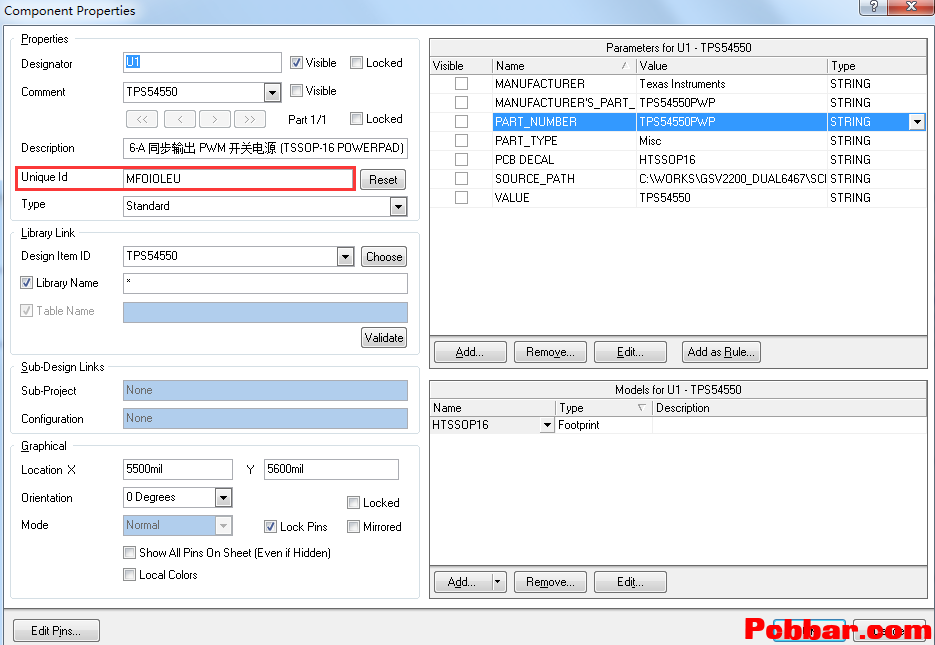Viewport: 935px width, 645px height.
Task: Toggle the Lock Pins checkbox
Action: pyautogui.click(x=270, y=526)
